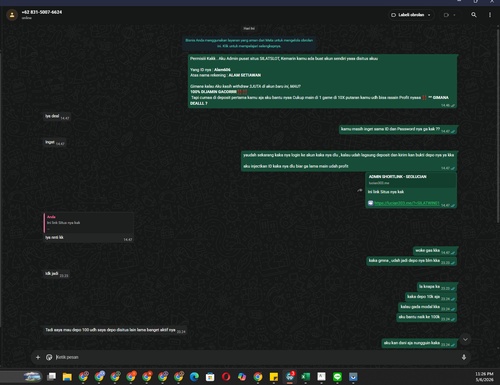Screen dimensions: 500x385
Task: Open Copilot from the taskbar
Action: click(242, 377)
